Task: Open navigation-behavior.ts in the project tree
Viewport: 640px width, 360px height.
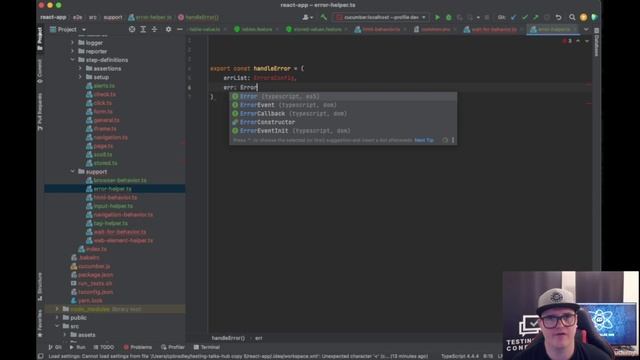Action: point(119,215)
